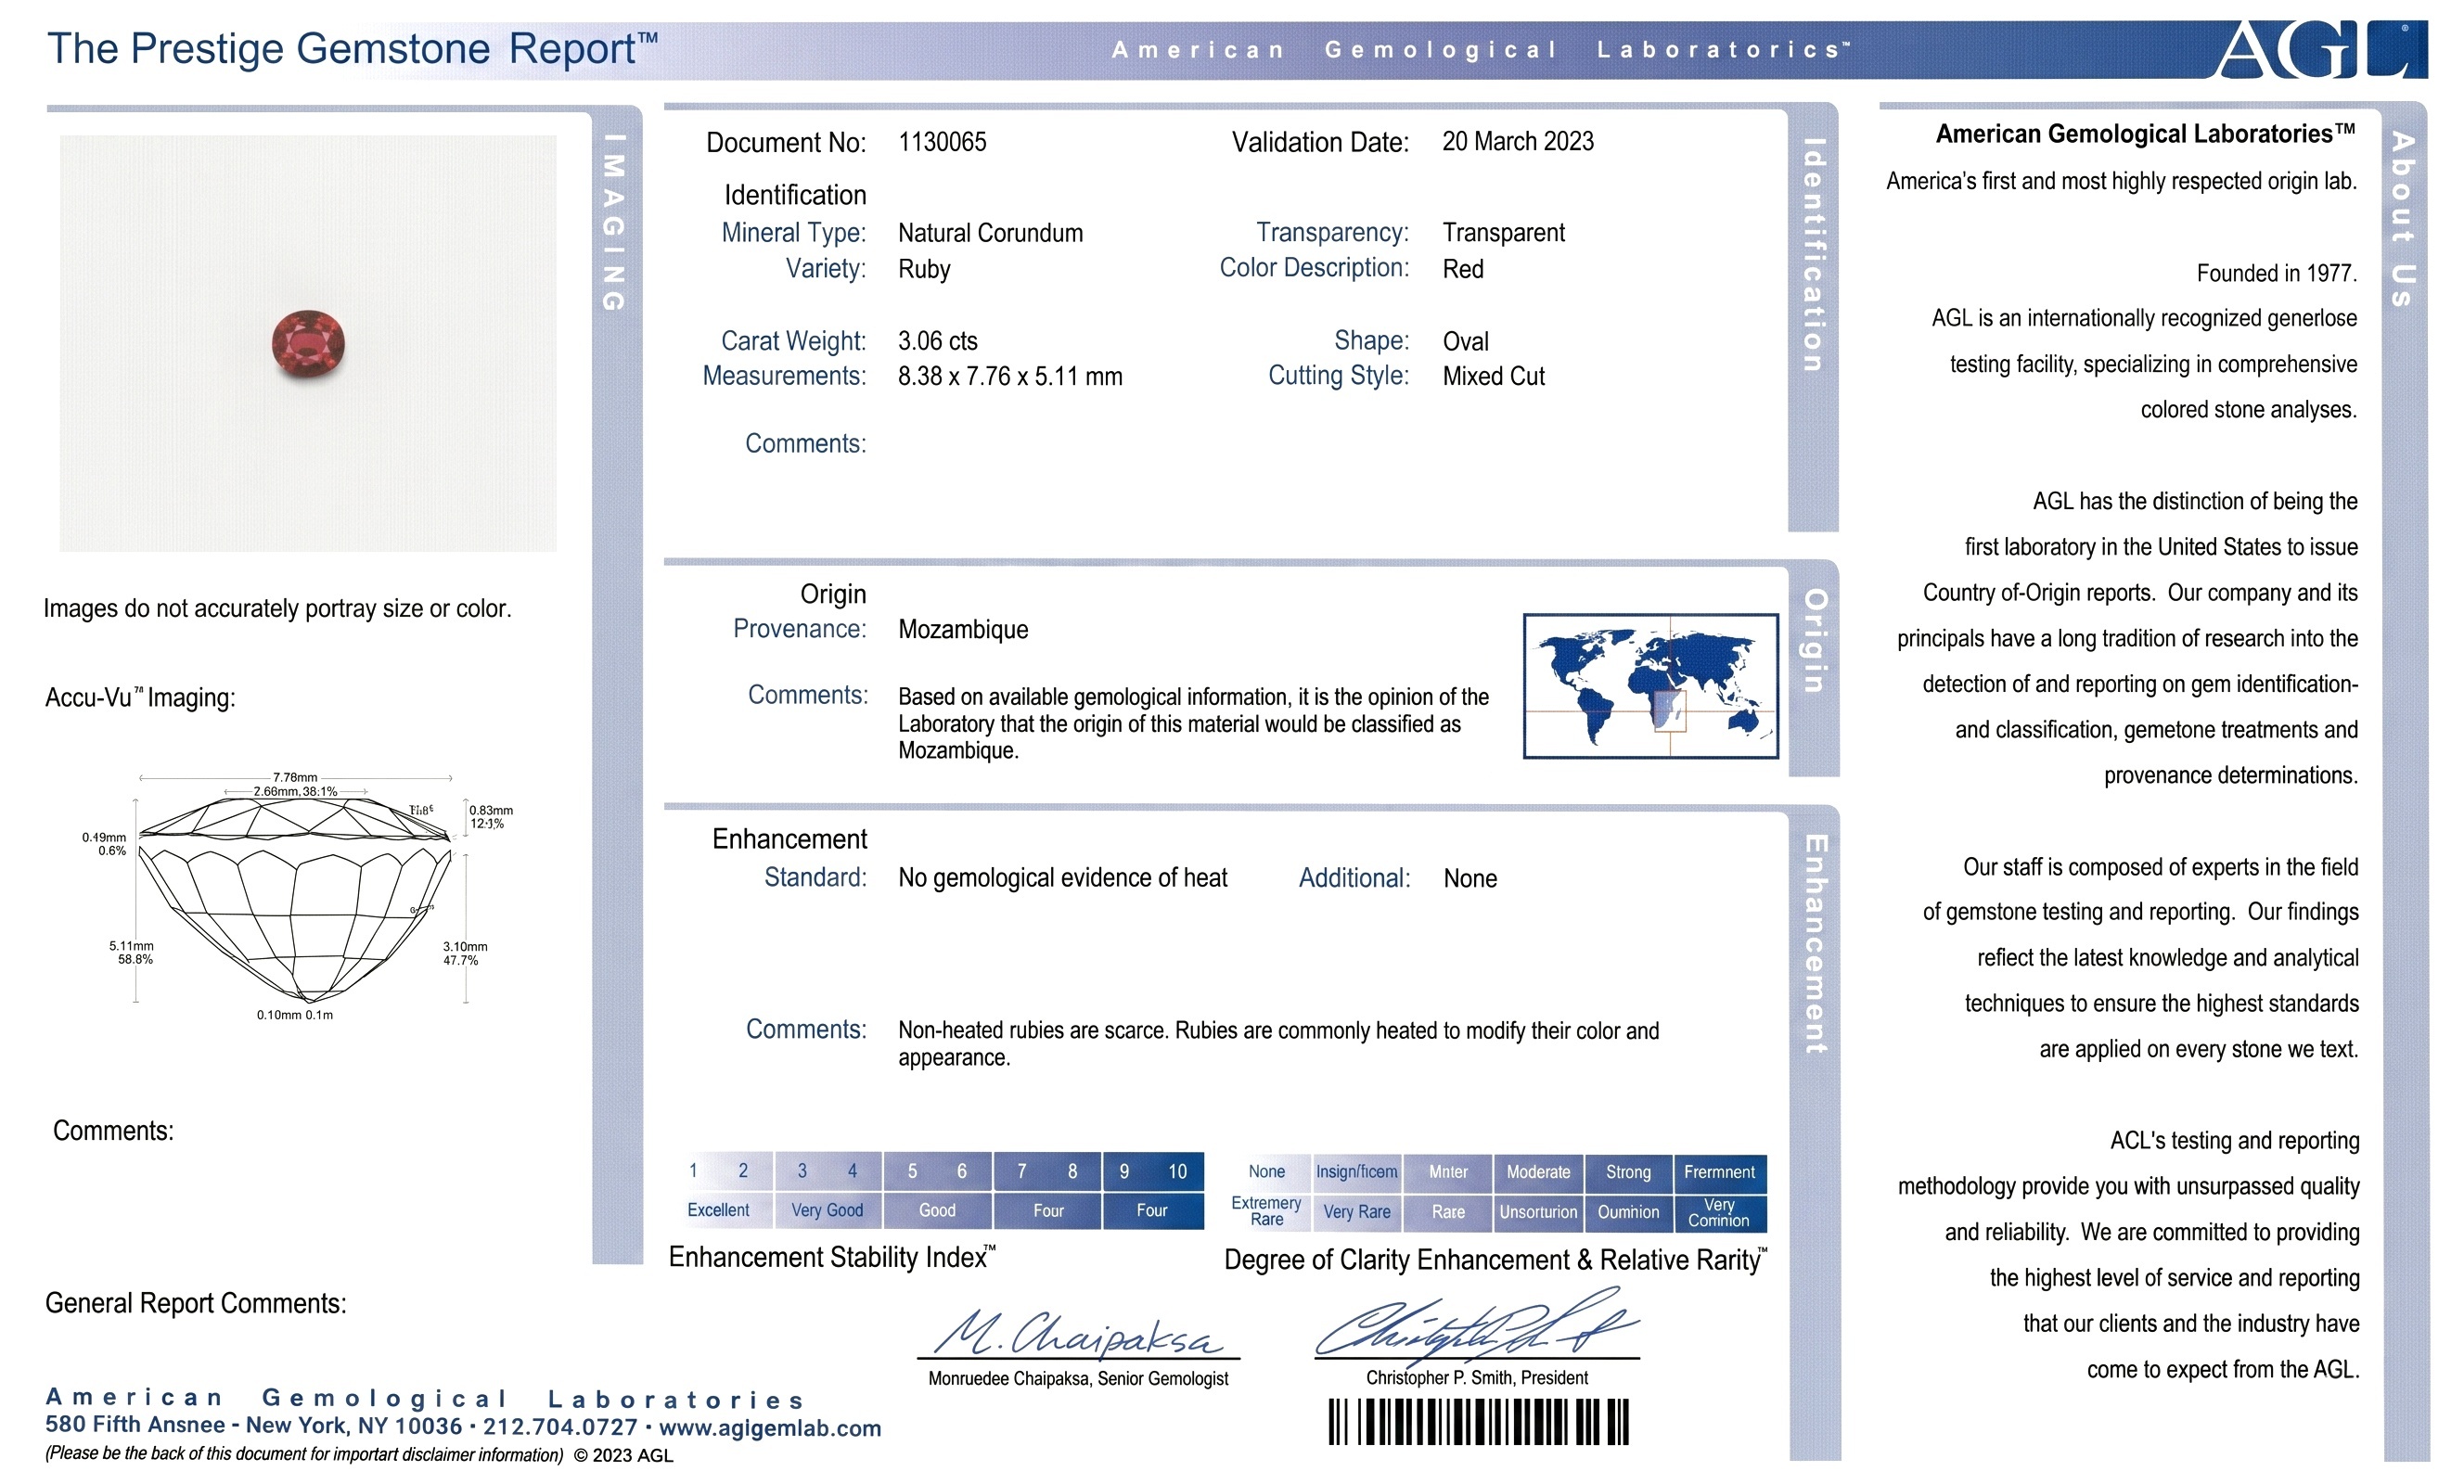Click the Strong clarity enhancement cell
This screenshot has width=2464, height=1484.
click(1628, 1172)
